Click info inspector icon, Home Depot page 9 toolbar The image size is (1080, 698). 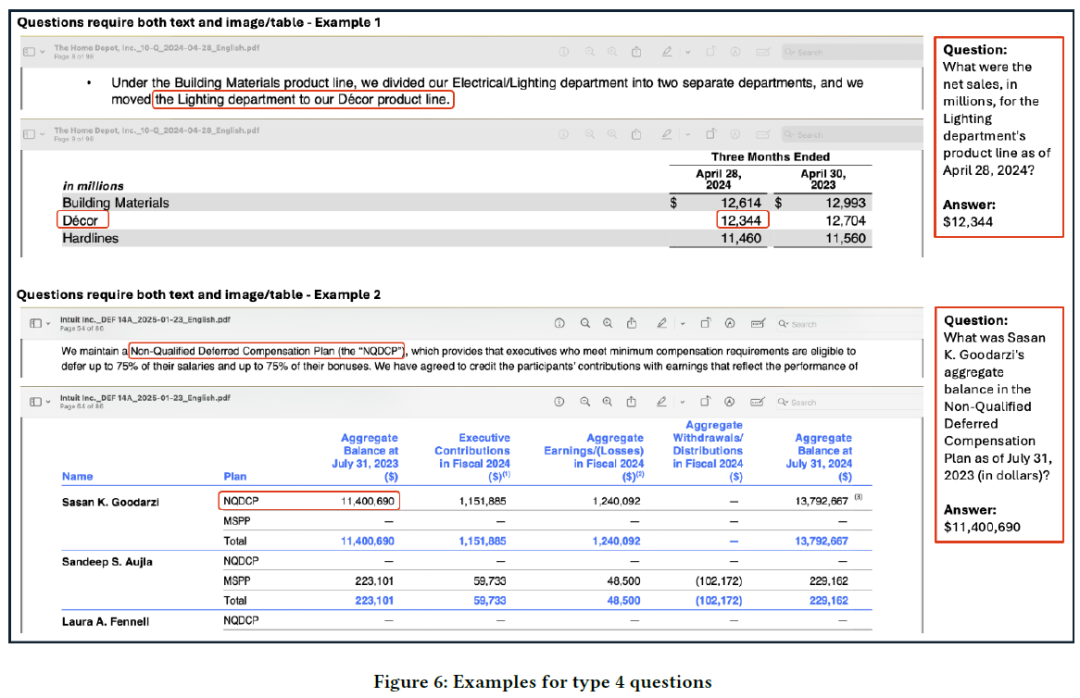(563, 134)
